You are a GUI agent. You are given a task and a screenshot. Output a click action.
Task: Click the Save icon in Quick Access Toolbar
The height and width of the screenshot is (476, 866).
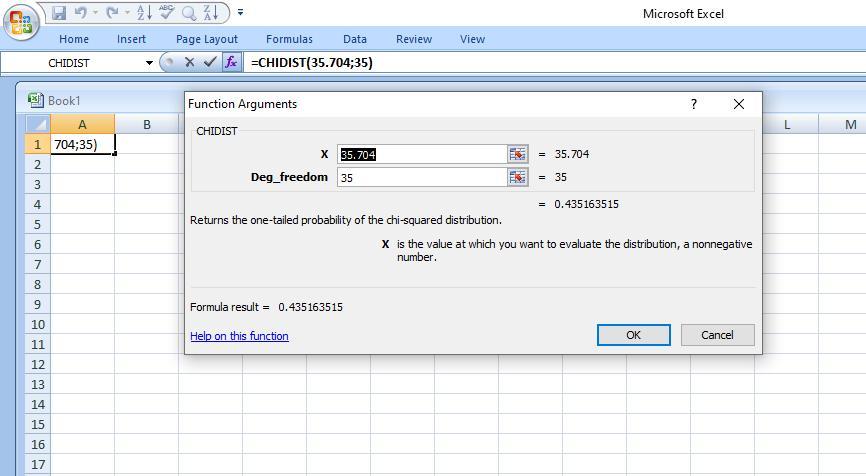(x=59, y=13)
